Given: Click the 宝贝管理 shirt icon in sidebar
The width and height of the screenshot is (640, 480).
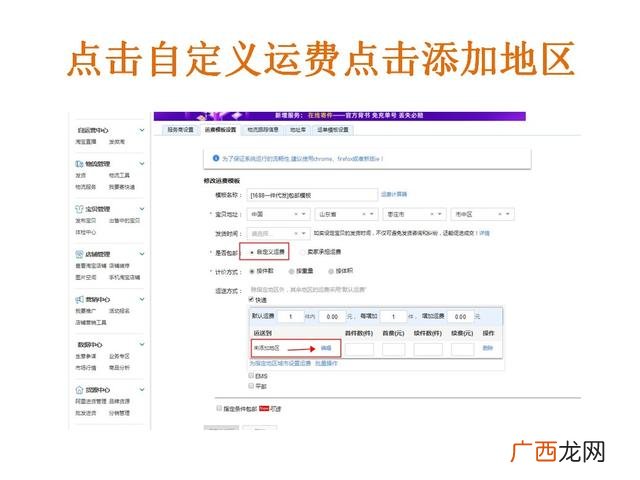Looking at the screenshot, I should tap(79, 209).
